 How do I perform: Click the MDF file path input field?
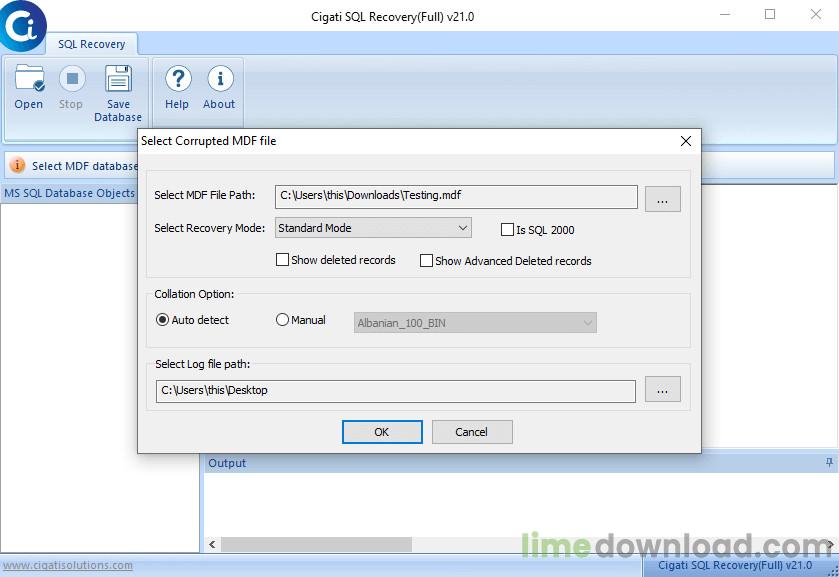[x=456, y=196]
